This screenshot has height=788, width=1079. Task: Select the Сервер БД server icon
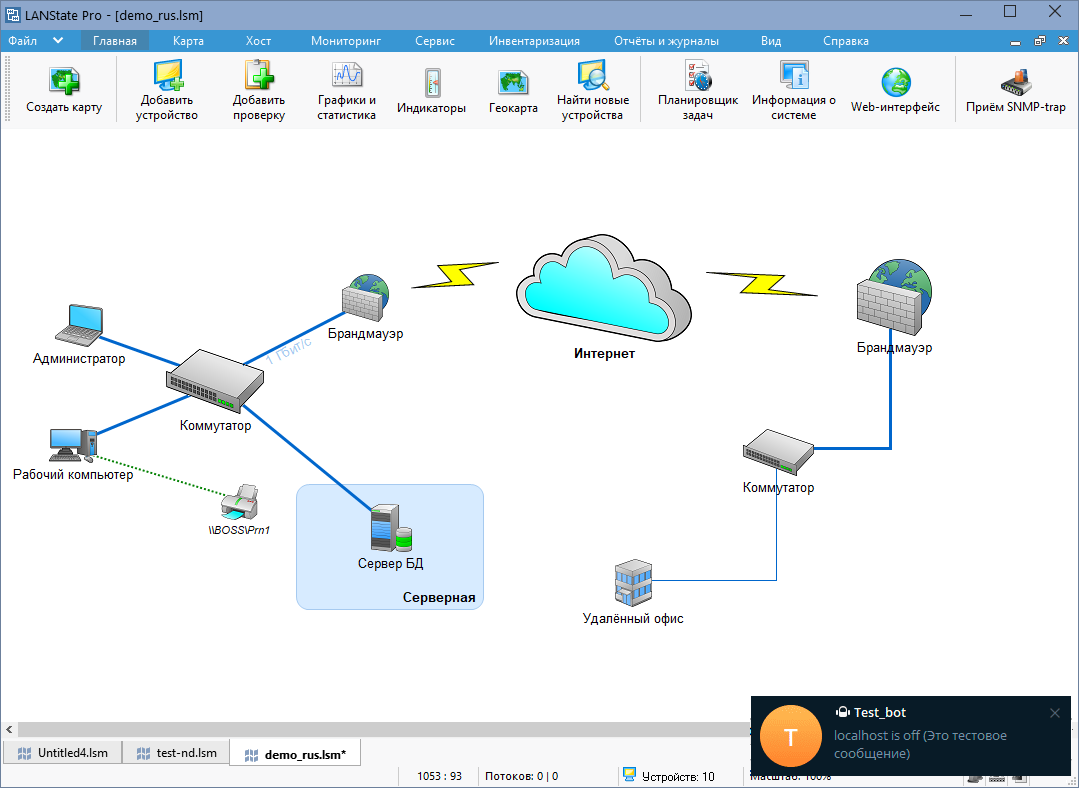tap(391, 528)
